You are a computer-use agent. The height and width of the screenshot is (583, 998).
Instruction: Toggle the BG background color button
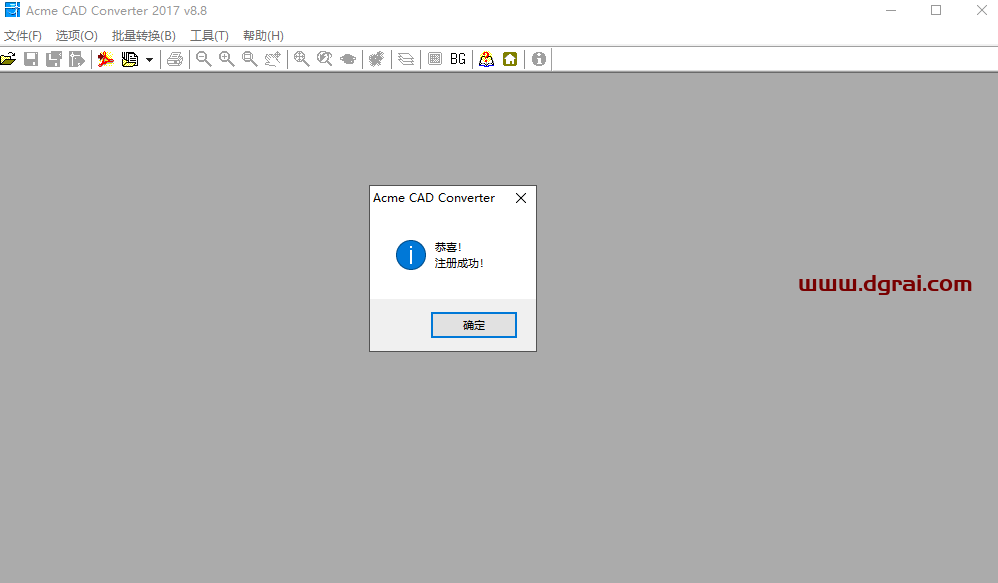(x=458, y=59)
